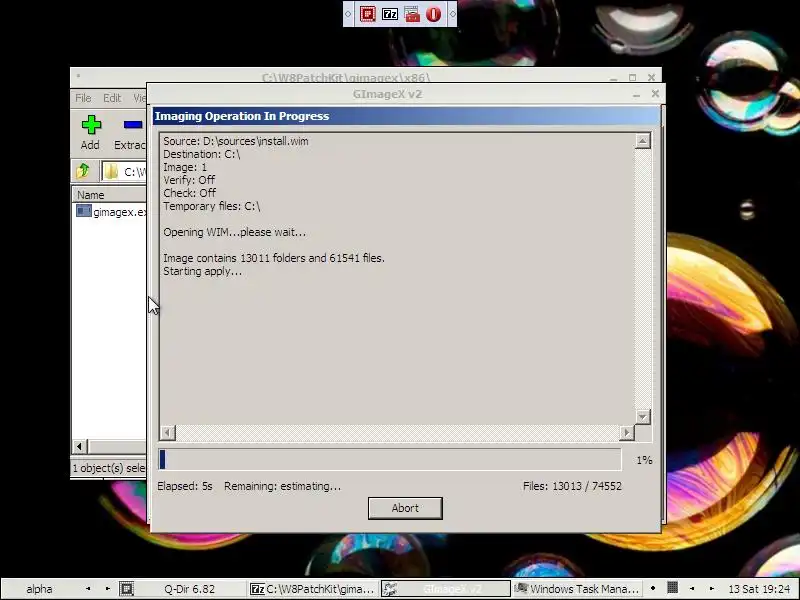The width and height of the screenshot is (800, 600).
Task: Launch 7-Zip from the top quick-launch bar
Action: pos(390,14)
